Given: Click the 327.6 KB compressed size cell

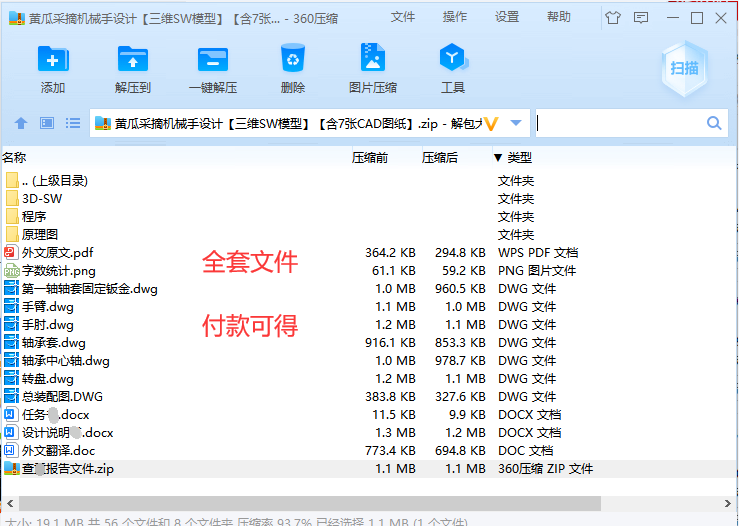Looking at the screenshot, I should 460,396.
